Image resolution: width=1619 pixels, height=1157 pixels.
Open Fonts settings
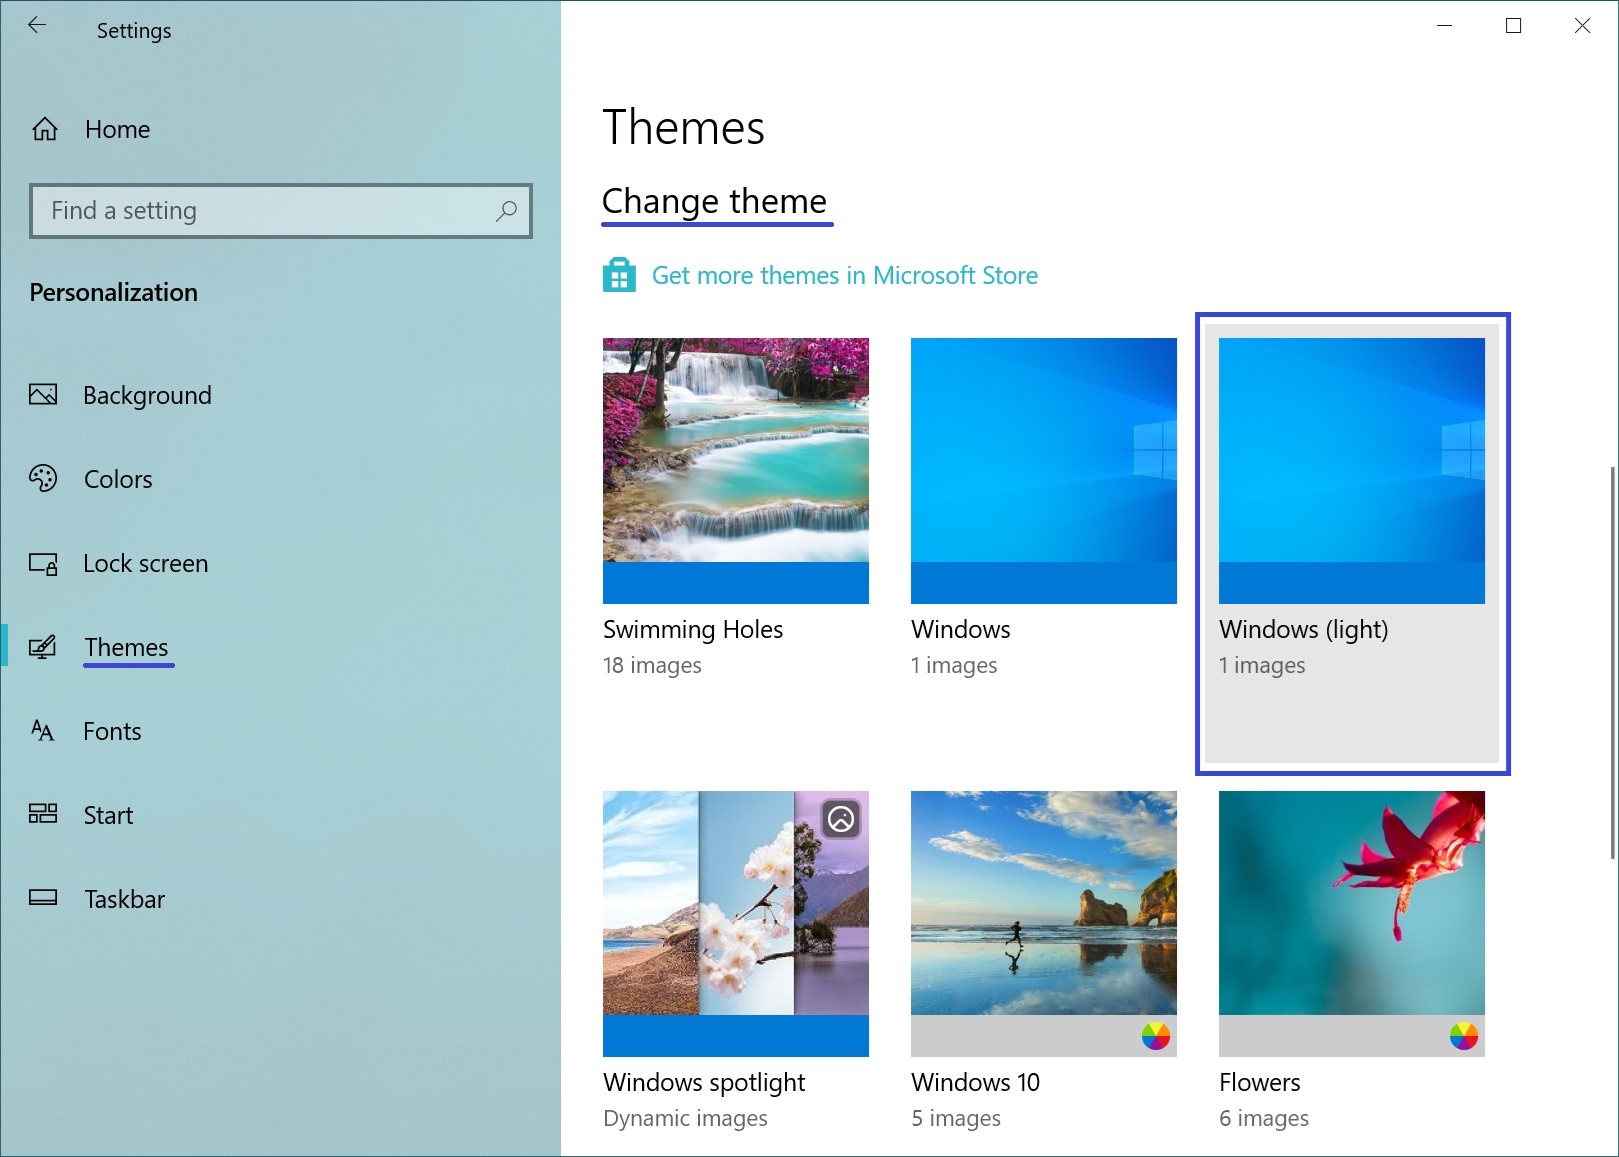coord(112,731)
